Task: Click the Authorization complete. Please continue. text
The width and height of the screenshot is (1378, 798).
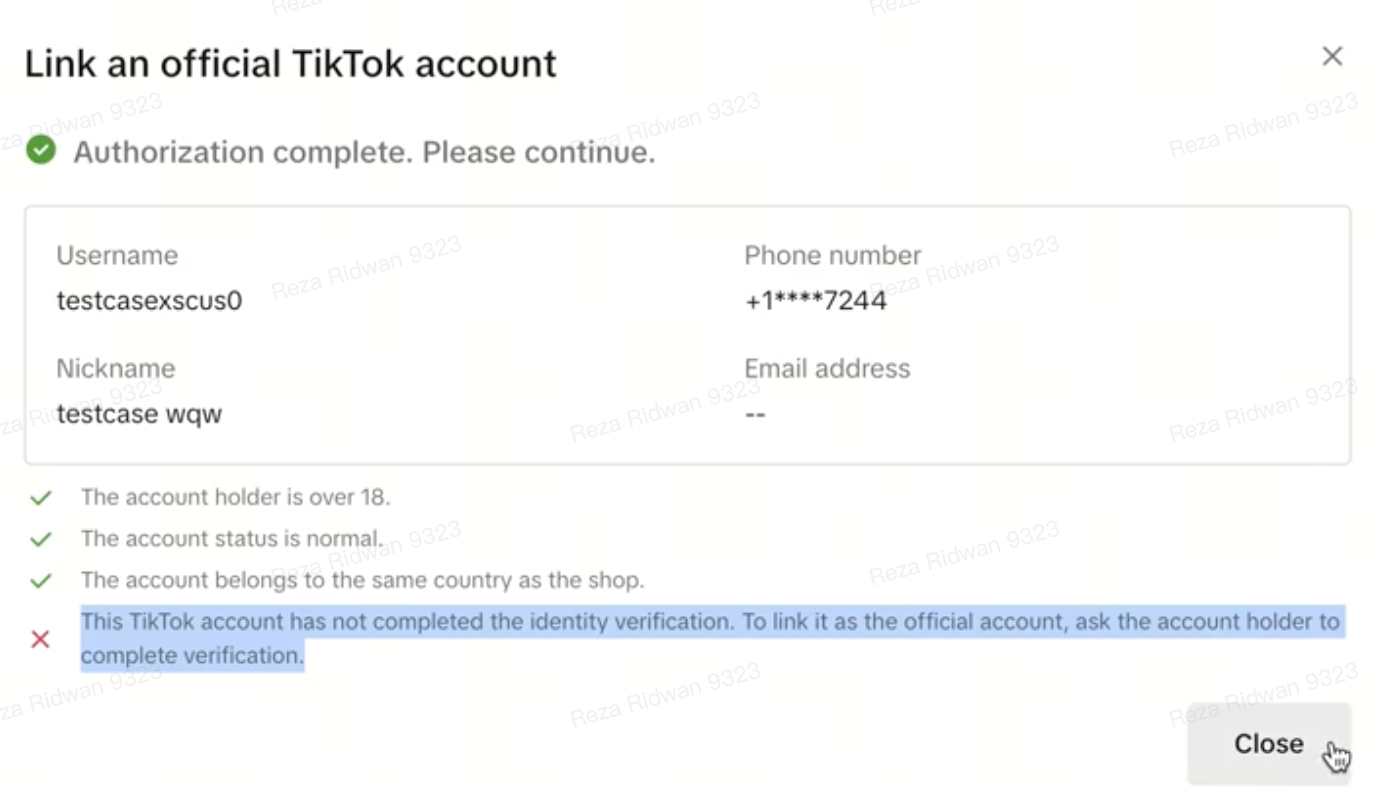Action: [x=364, y=153]
